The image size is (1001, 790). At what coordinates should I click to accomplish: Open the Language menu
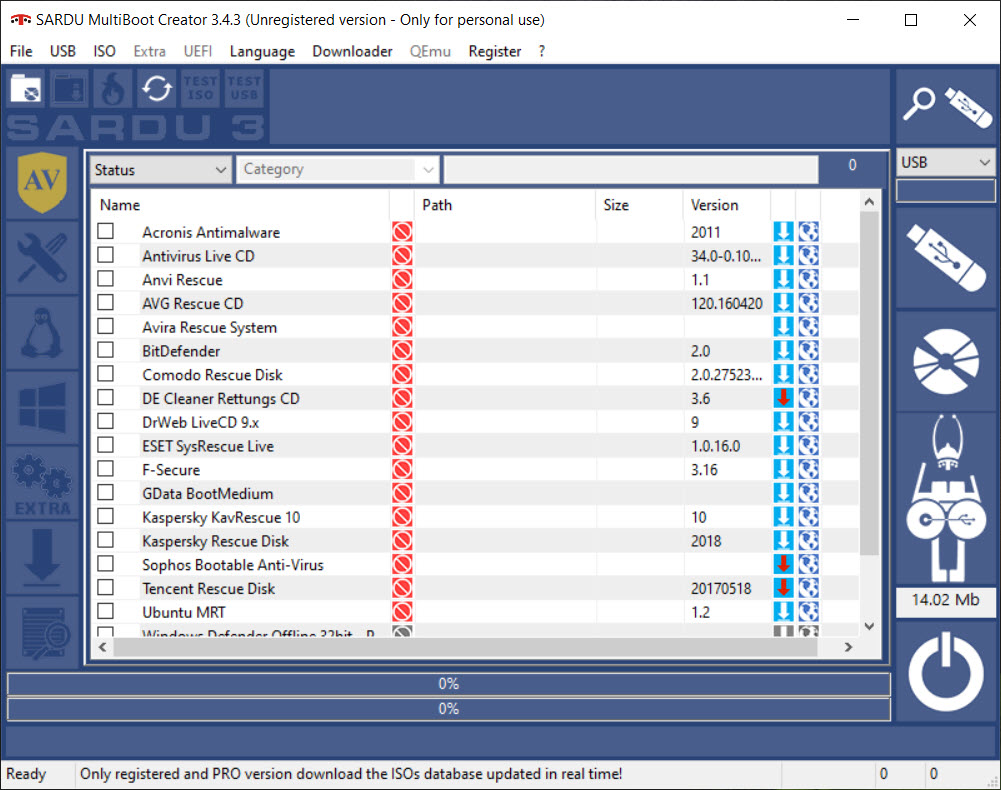click(262, 51)
